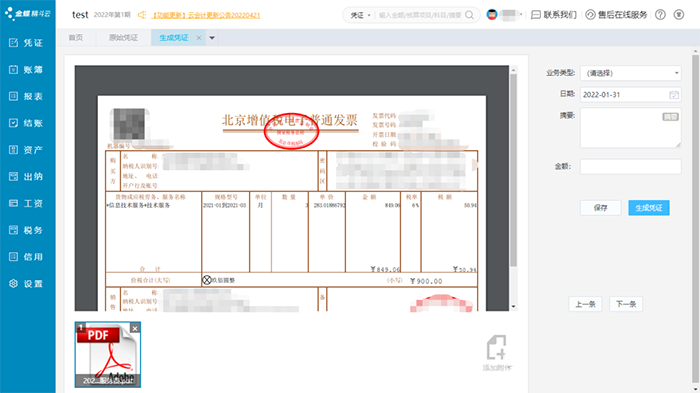
Task: Open the 设置 sidebar module
Action: [x=27, y=284]
